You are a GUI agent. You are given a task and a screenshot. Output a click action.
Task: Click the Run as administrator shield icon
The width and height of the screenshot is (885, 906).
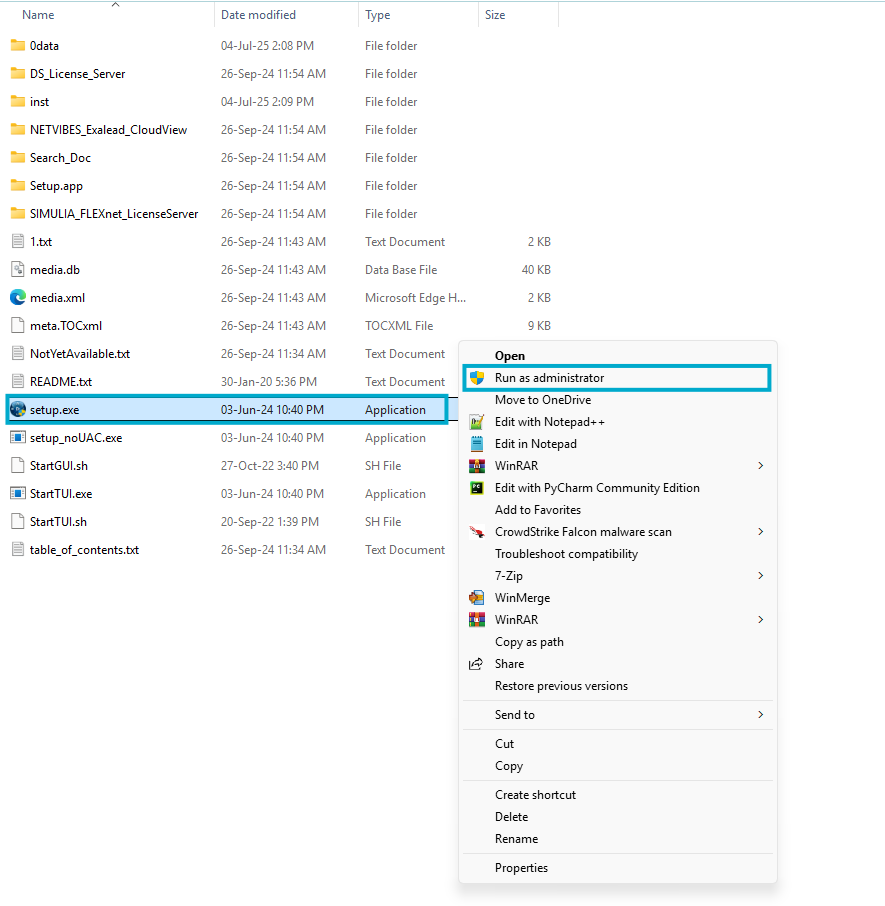coord(479,379)
